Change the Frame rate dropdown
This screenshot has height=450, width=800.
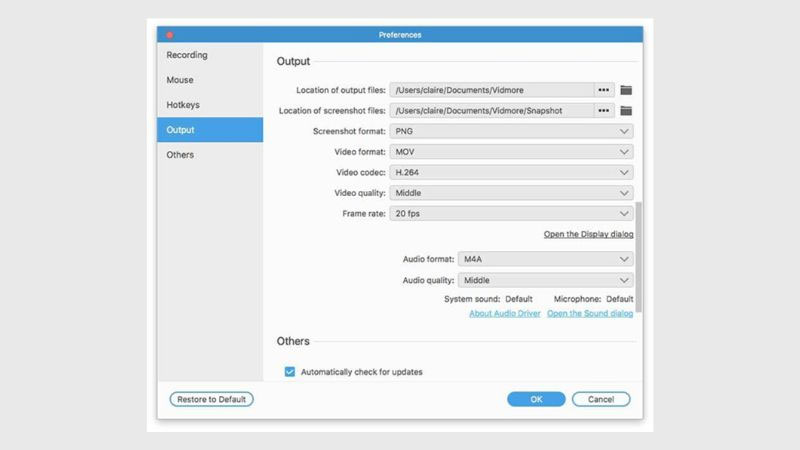511,213
